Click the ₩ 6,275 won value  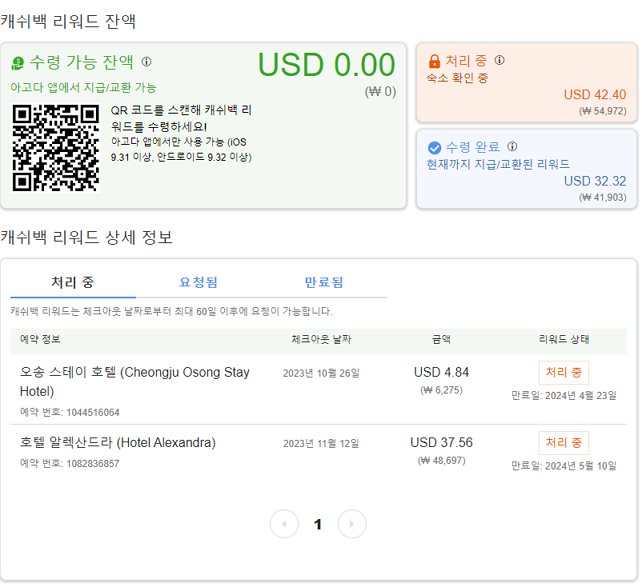pos(441,390)
